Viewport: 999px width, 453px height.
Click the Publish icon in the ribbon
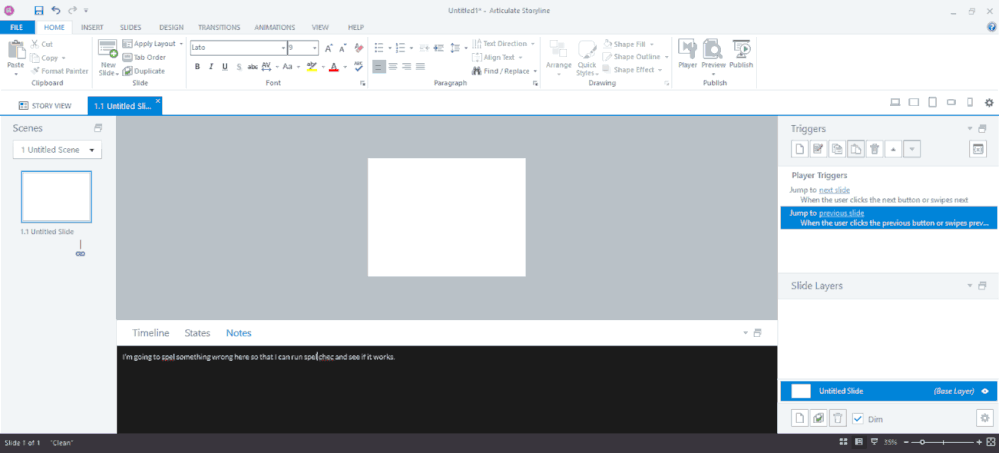click(741, 53)
